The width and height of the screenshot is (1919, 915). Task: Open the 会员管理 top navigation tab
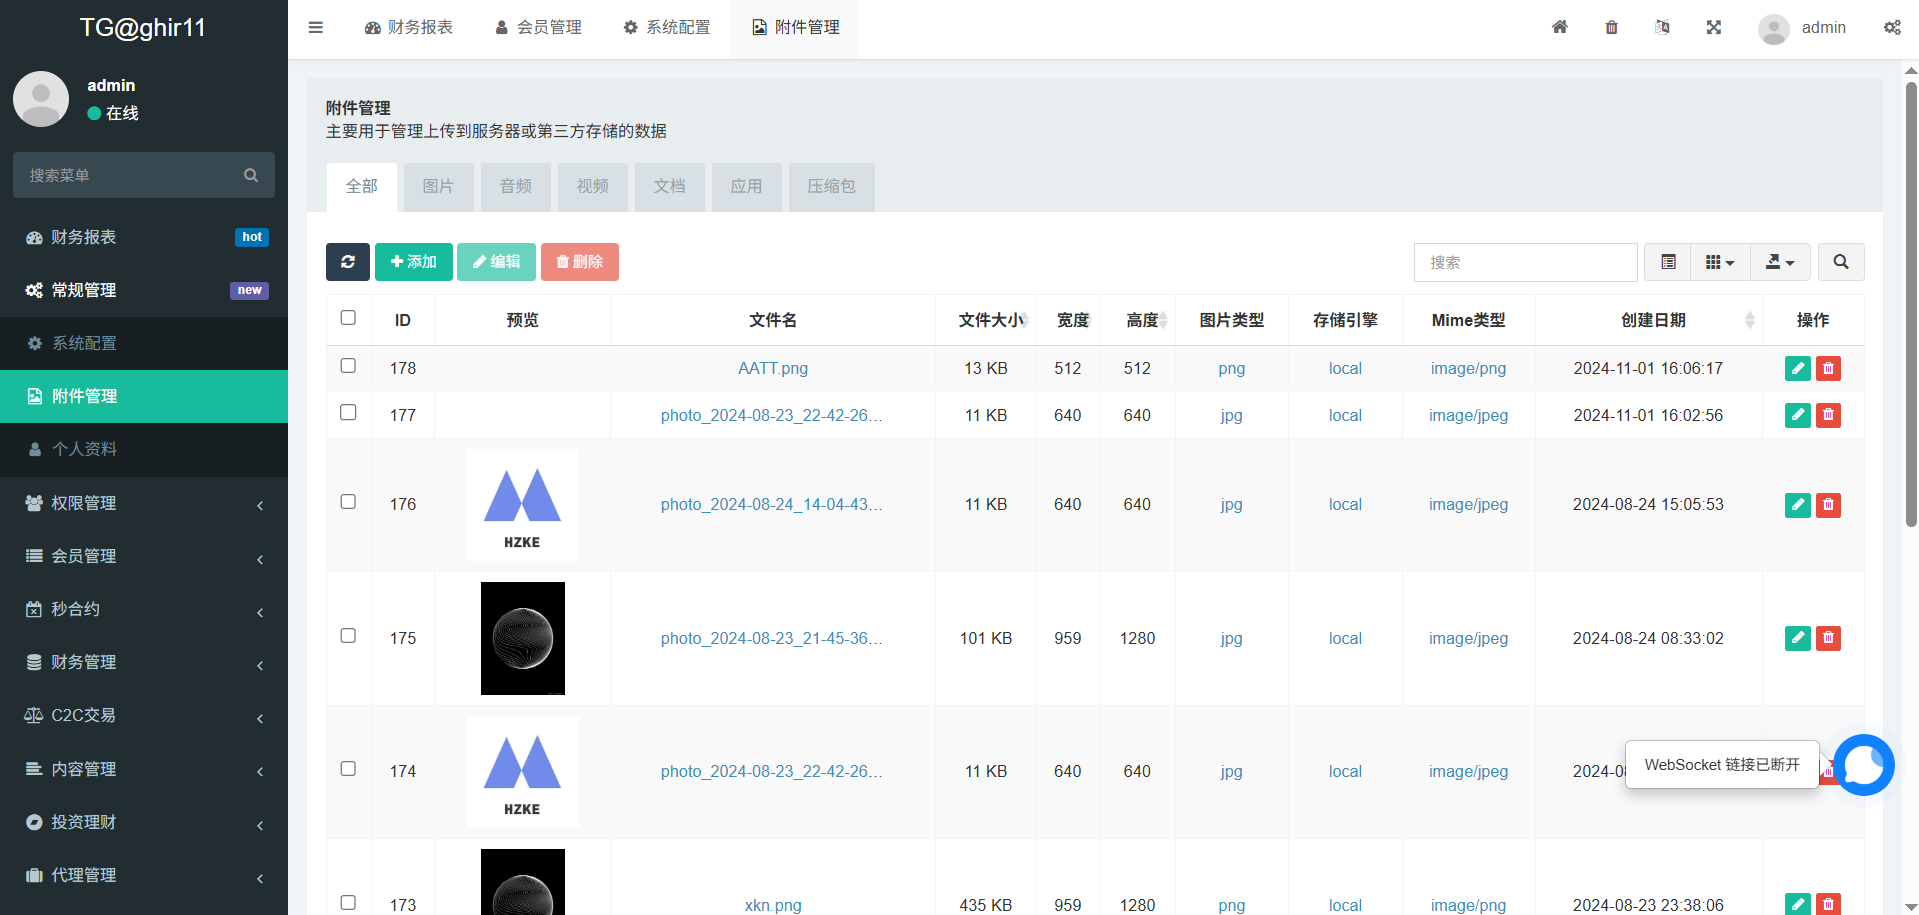click(x=538, y=27)
